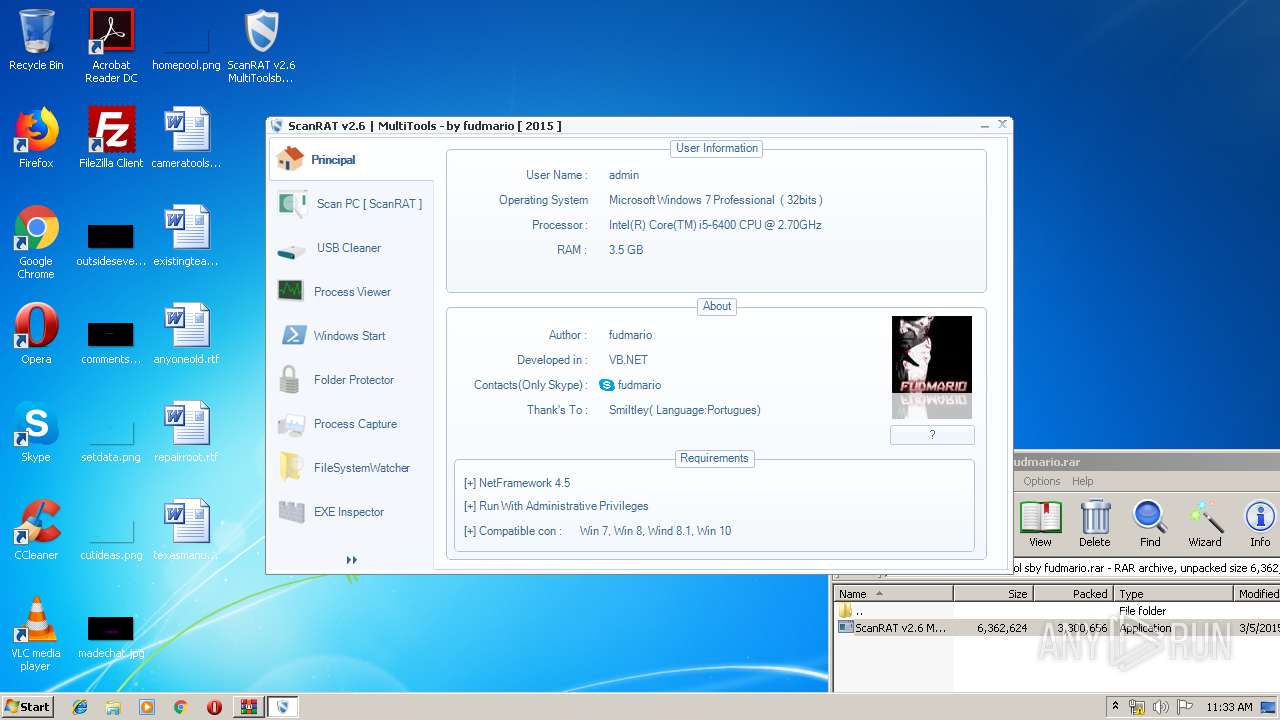Screen dimensions: 1280x720
Task: Click the FileSystemWatcher folder icon
Action: (x=290, y=467)
